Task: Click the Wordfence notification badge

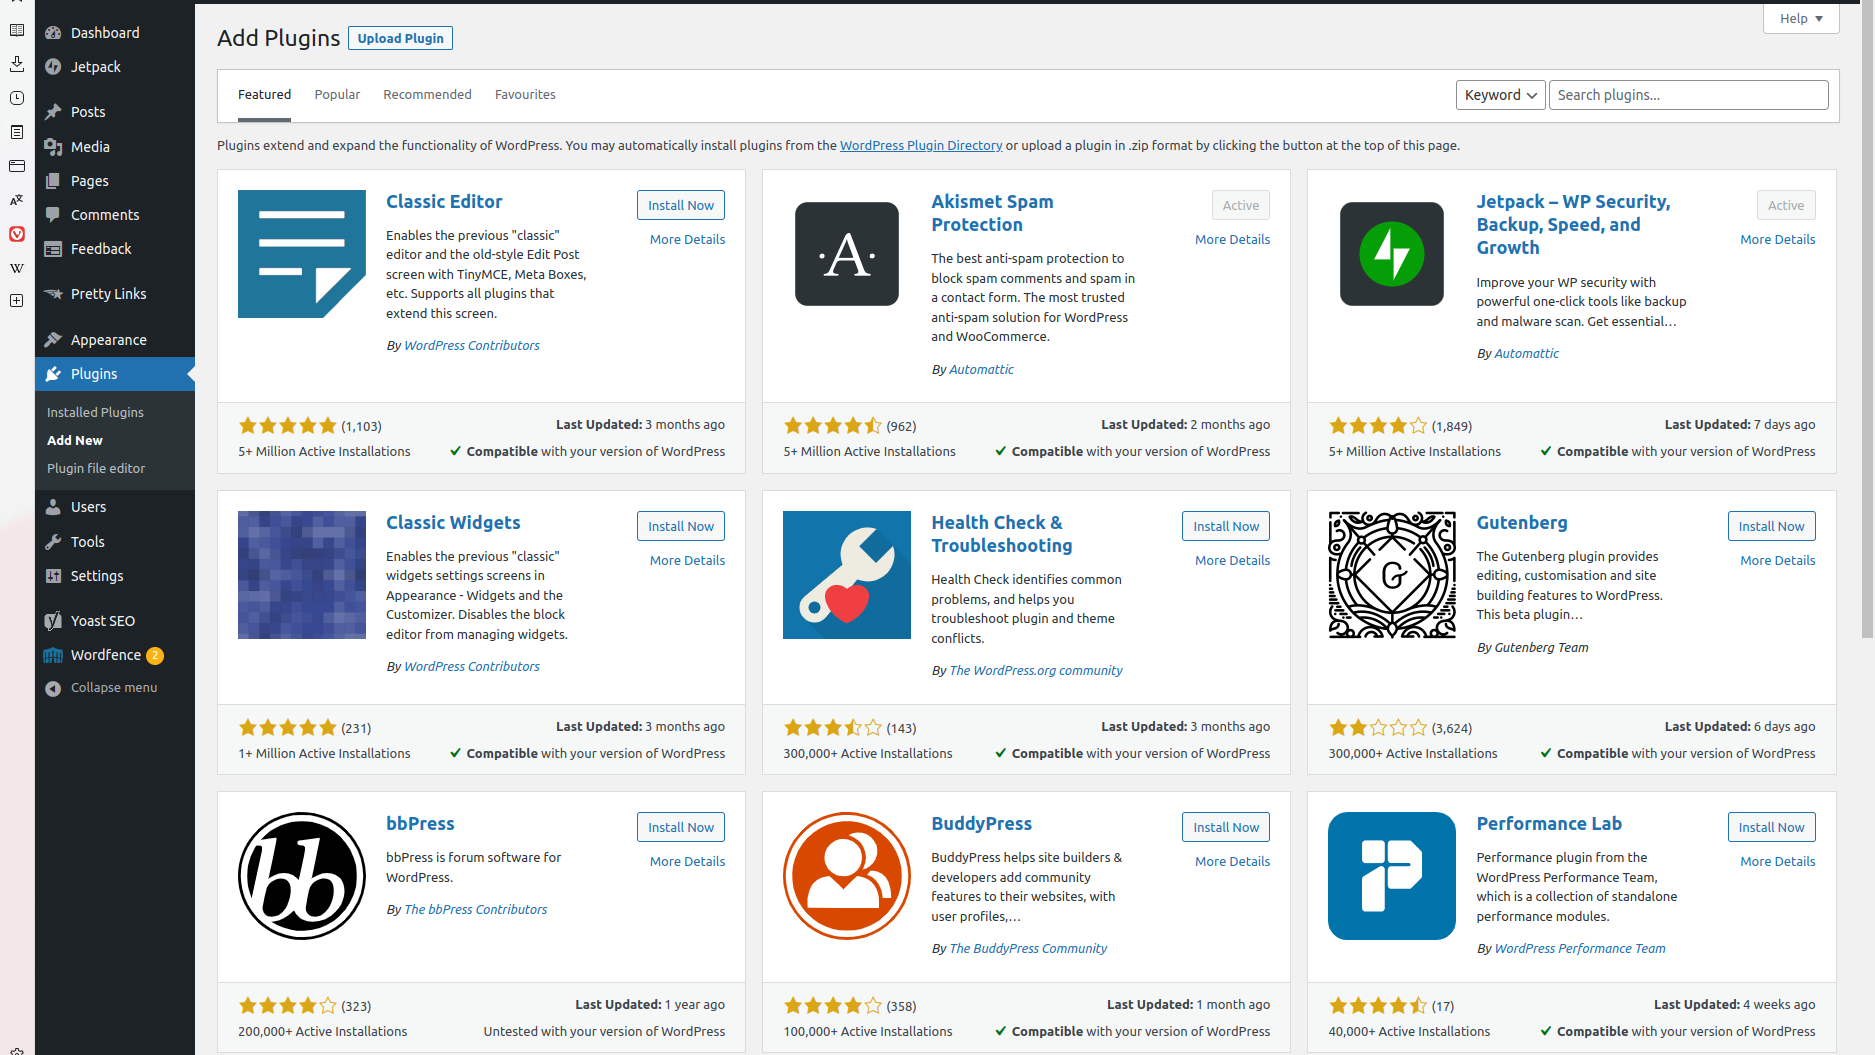Action: 155,656
